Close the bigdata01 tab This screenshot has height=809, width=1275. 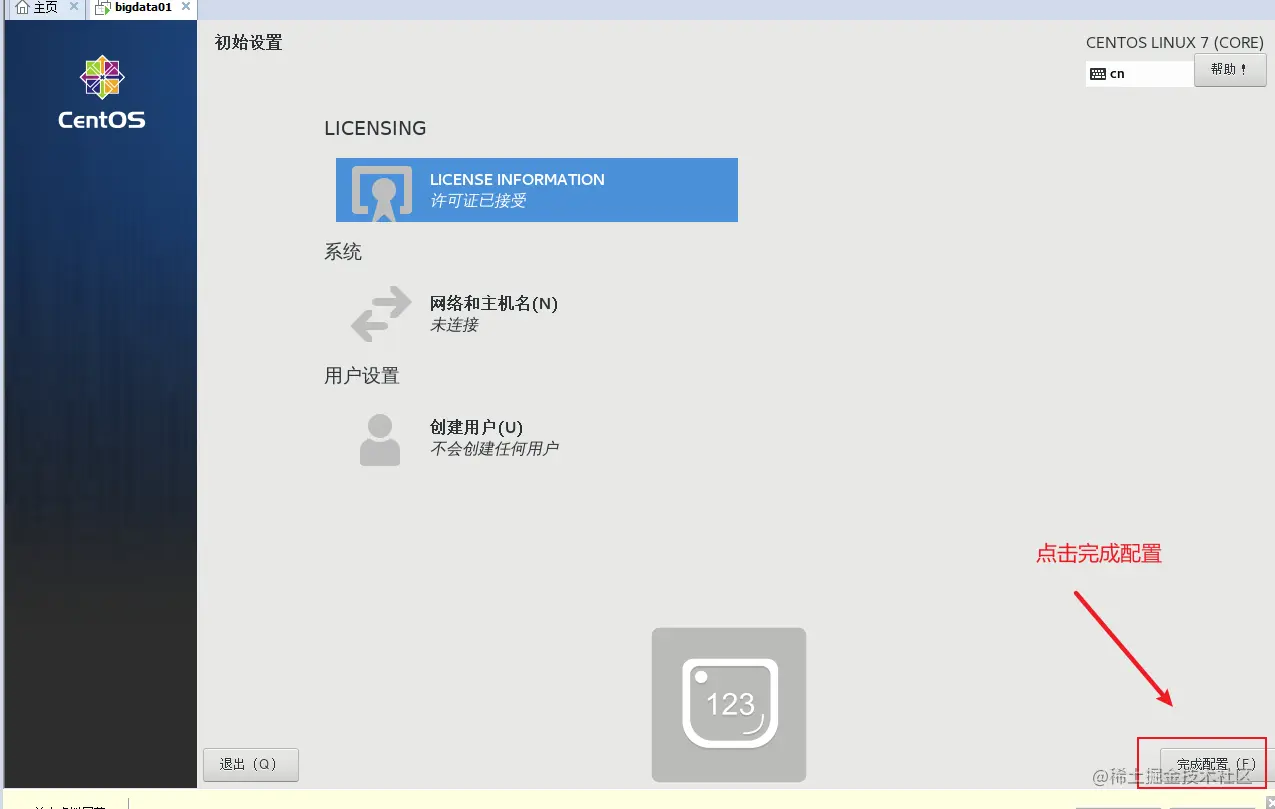click(185, 6)
